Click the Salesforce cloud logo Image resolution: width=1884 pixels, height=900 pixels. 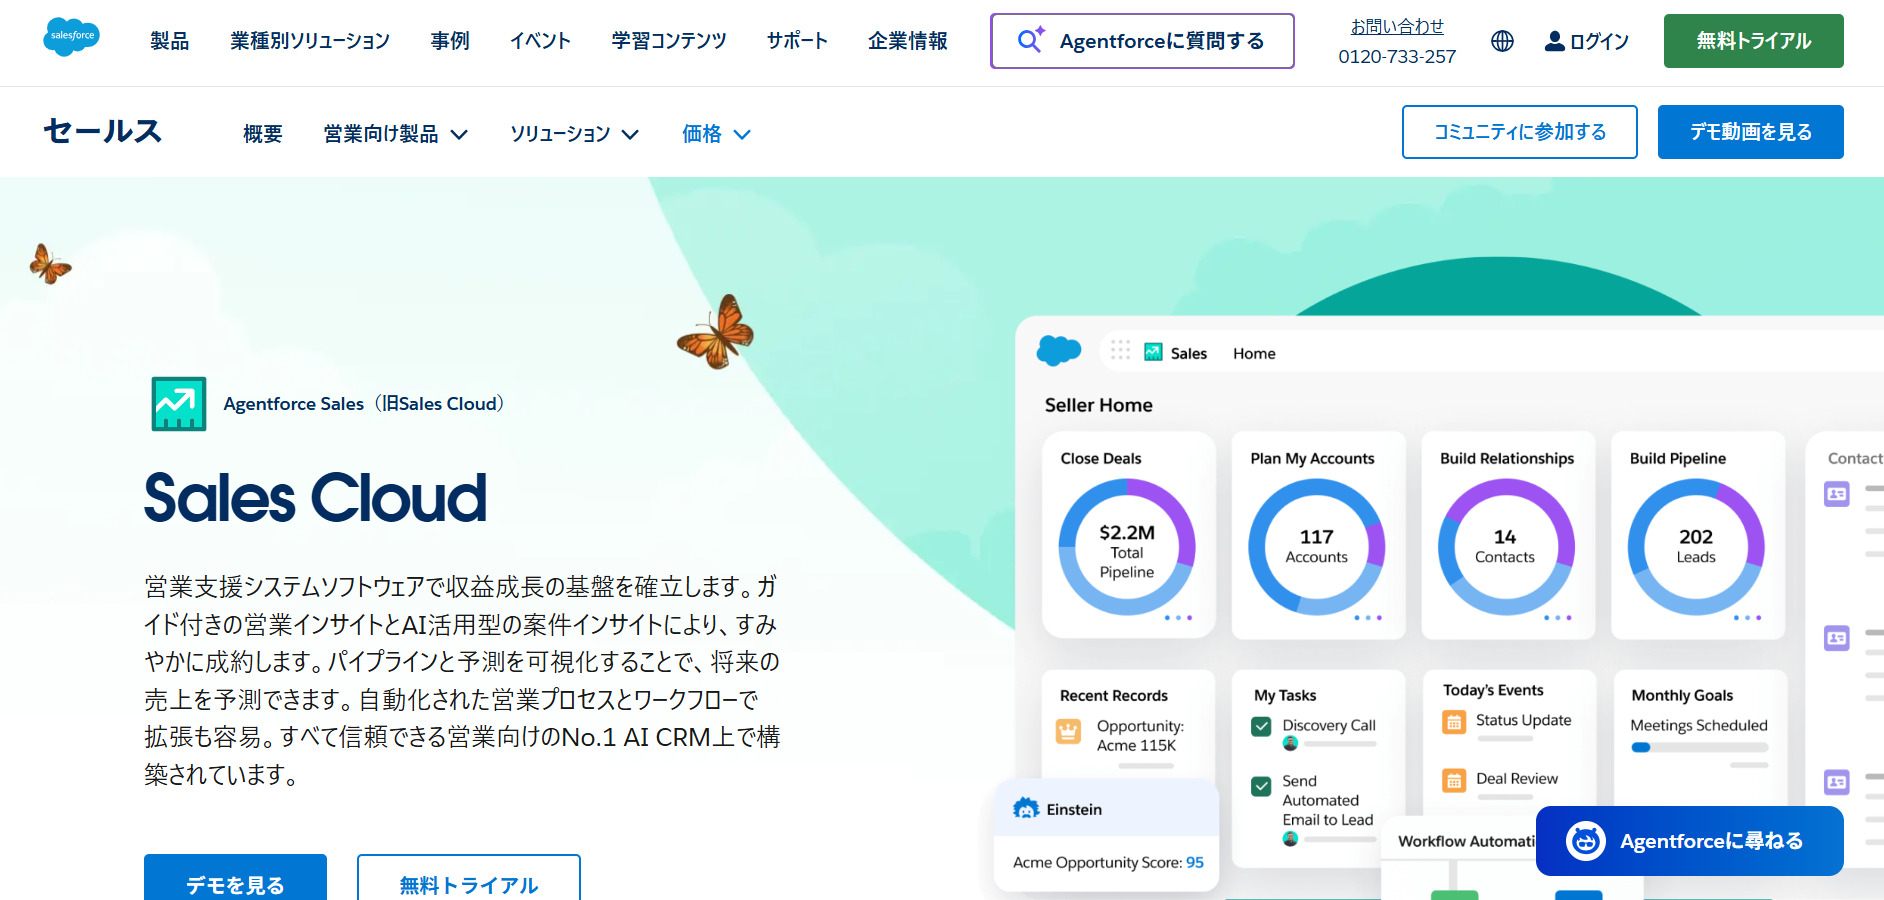pos(71,37)
